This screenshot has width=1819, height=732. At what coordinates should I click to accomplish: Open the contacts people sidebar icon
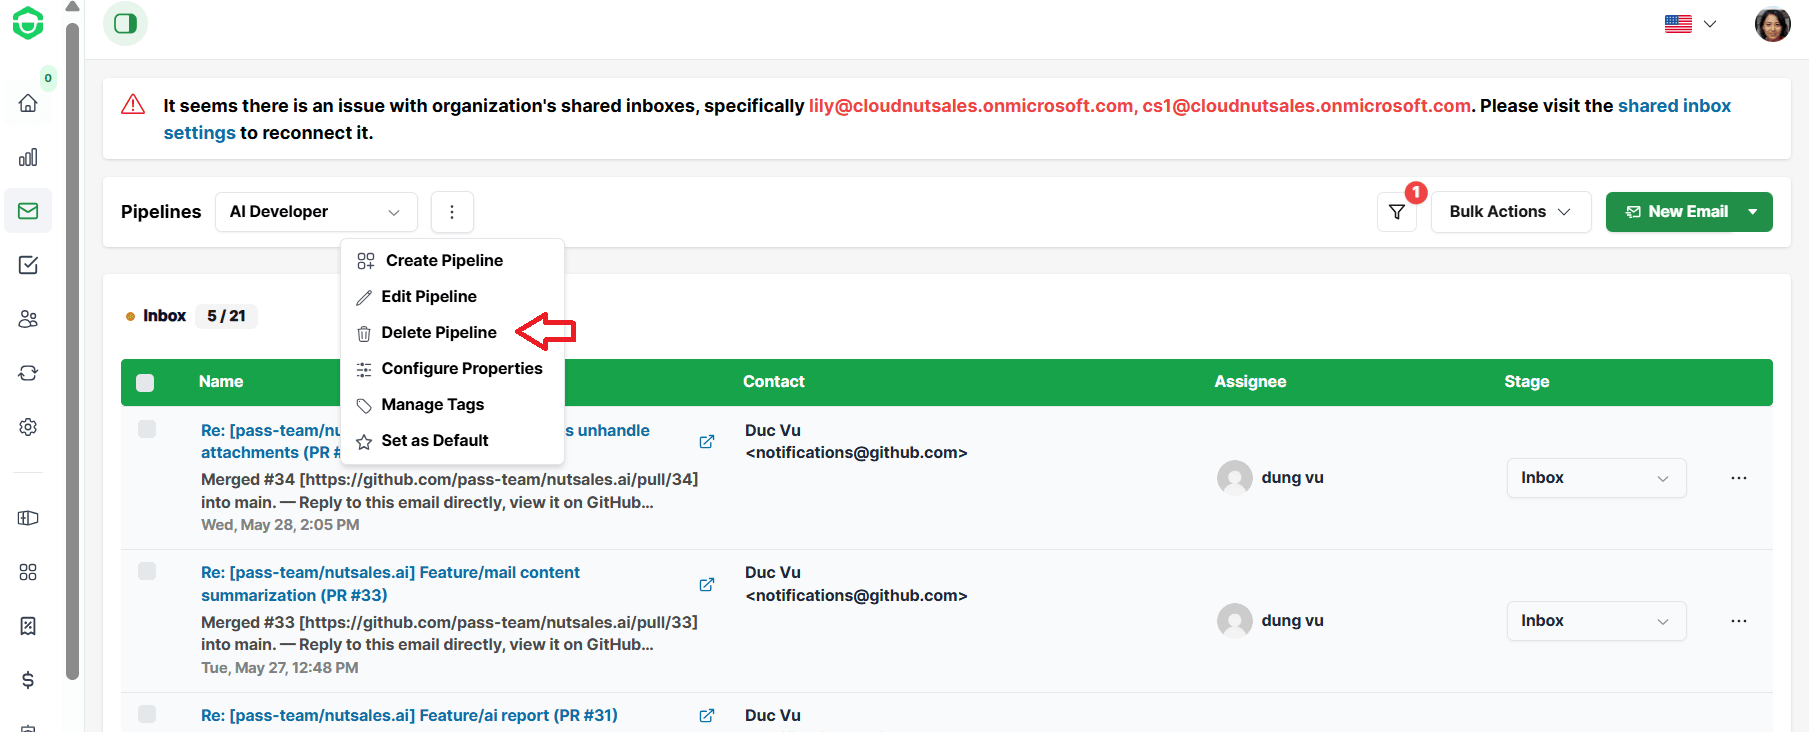28,319
